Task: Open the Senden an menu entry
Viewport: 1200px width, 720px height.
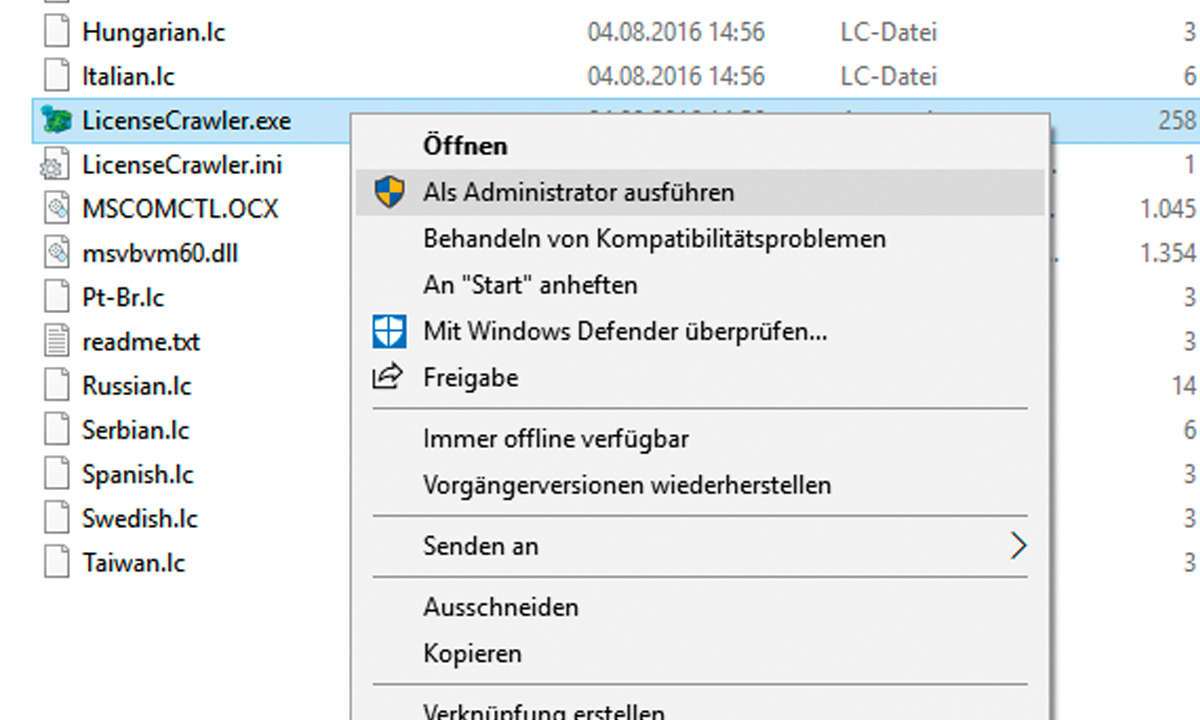Action: point(481,546)
